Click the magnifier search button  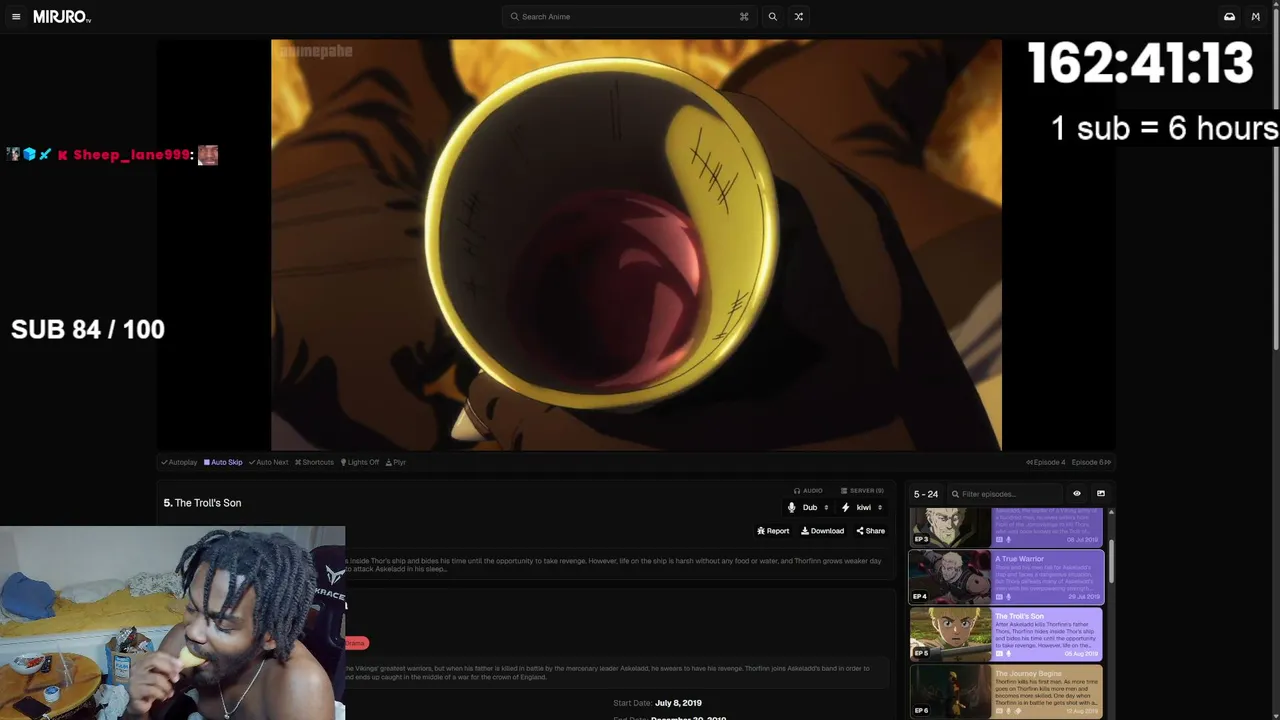pos(772,17)
